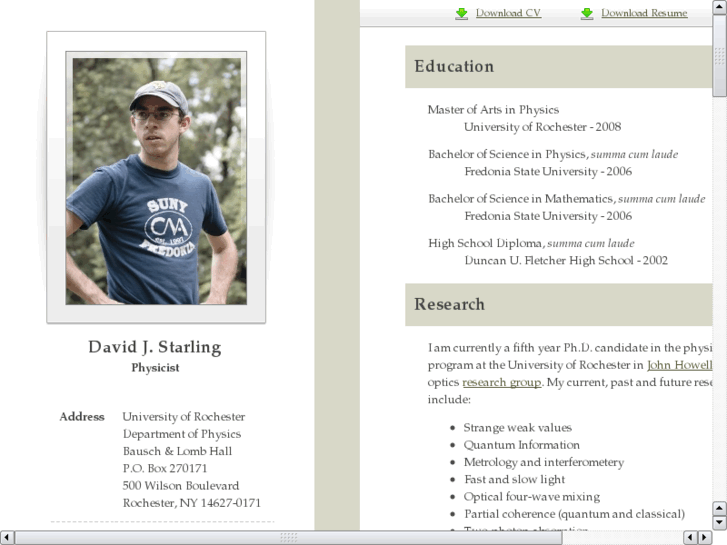Click 'Duncan U. Fletcher High School - 2002'
The image size is (727, 545).
[x=566, y=261]
